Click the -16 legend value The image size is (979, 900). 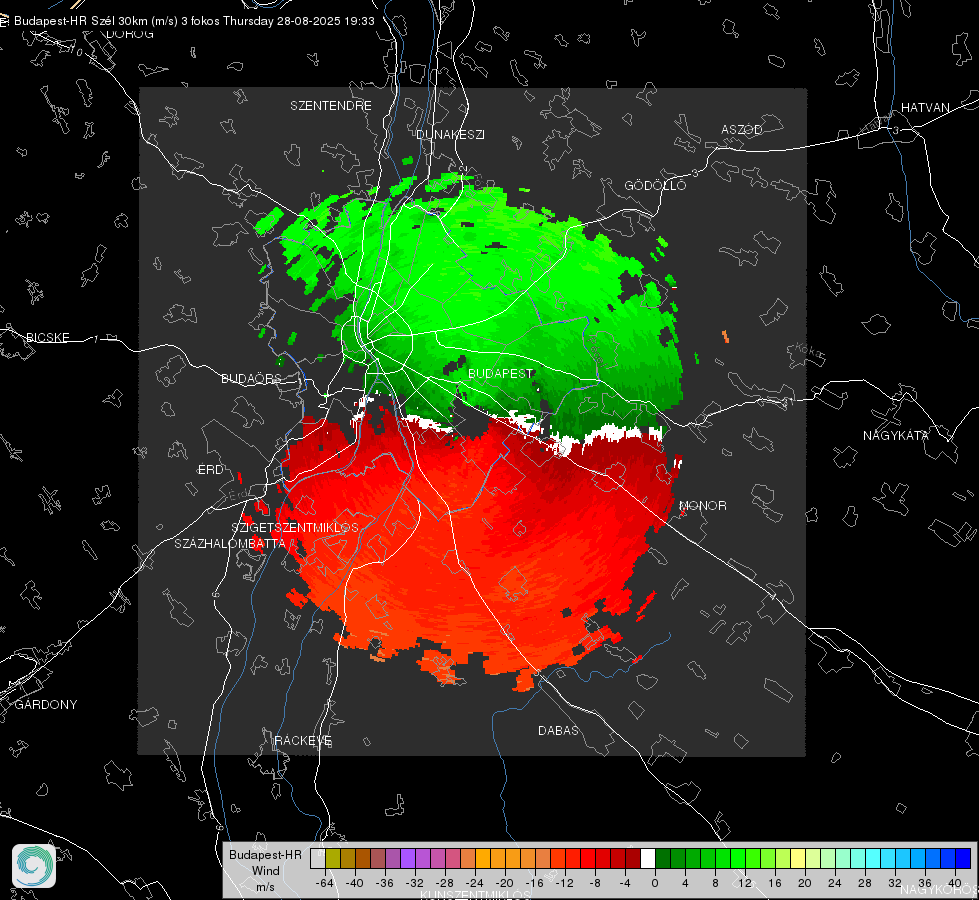pos(534,883)
